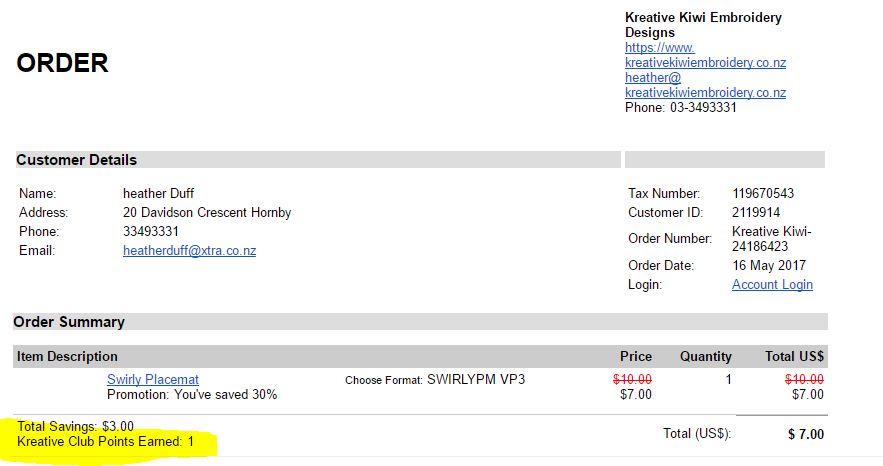Viewport: 883px width, 466px height.
Task: Click the Total Savings $3.00 line
Action: pos(75,426)
